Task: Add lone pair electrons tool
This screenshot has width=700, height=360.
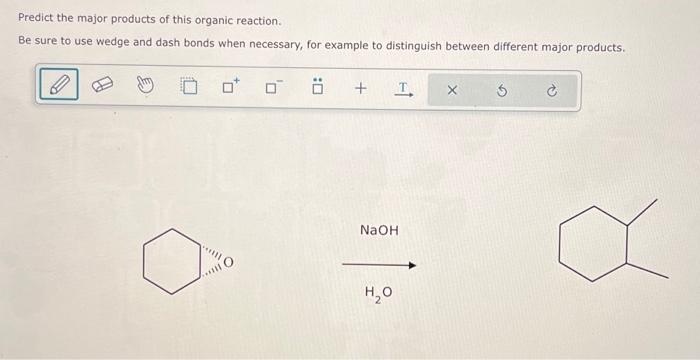Action: (317, 87)
